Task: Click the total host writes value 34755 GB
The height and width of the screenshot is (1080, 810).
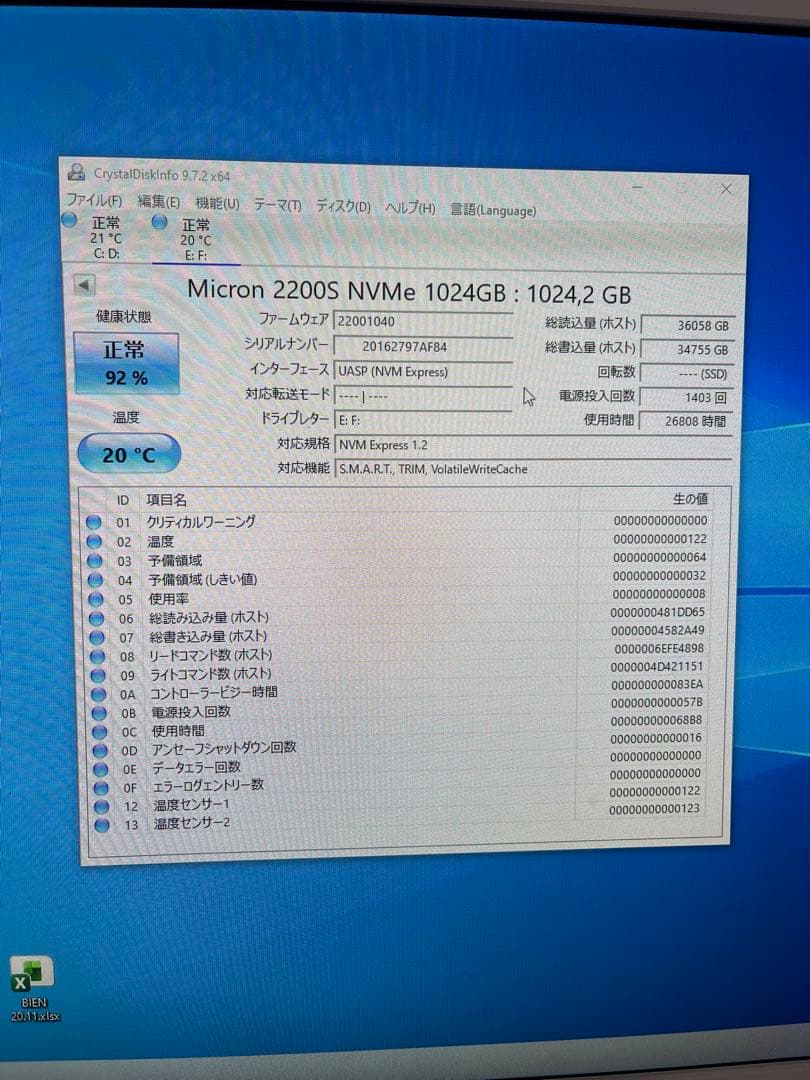Action: (x=687, y=349)
